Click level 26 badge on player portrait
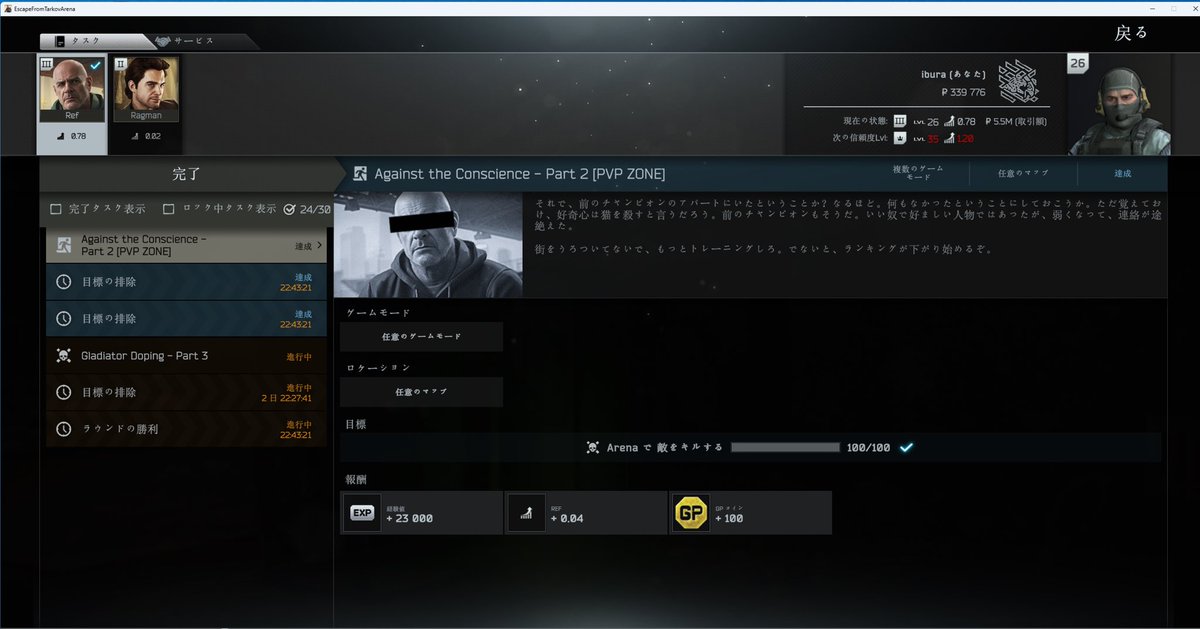The width and height of the screenshot is (1200, 629). (1077, 64)
